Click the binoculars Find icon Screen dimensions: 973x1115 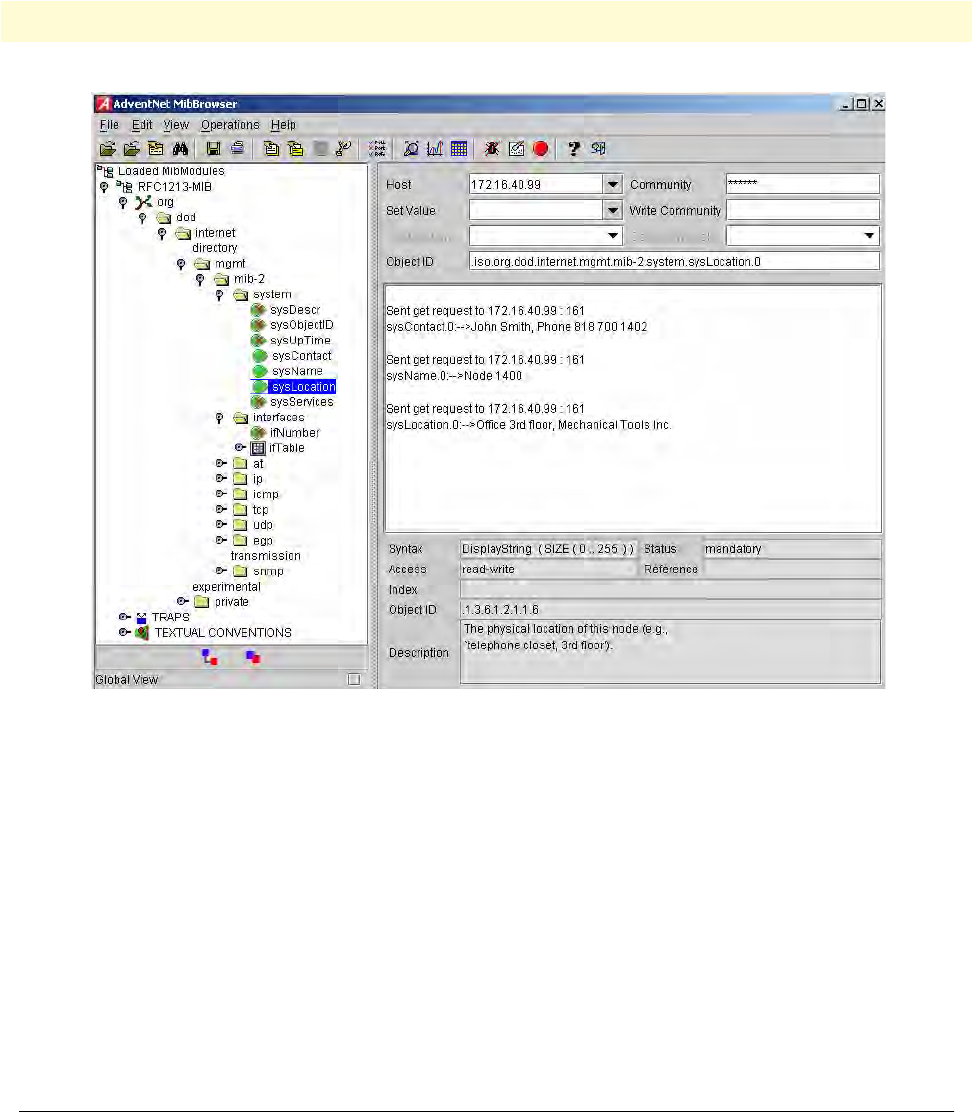[180, 149]
